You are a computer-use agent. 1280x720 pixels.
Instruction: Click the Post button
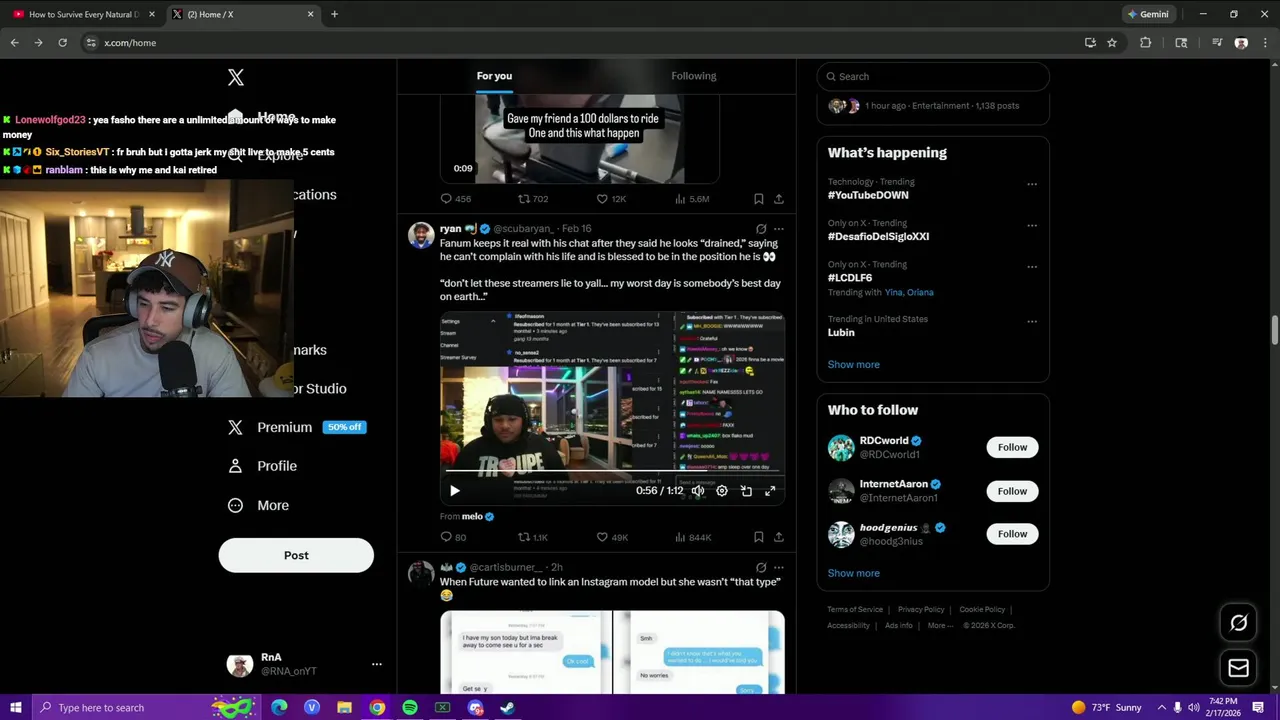tap(296, 555)
